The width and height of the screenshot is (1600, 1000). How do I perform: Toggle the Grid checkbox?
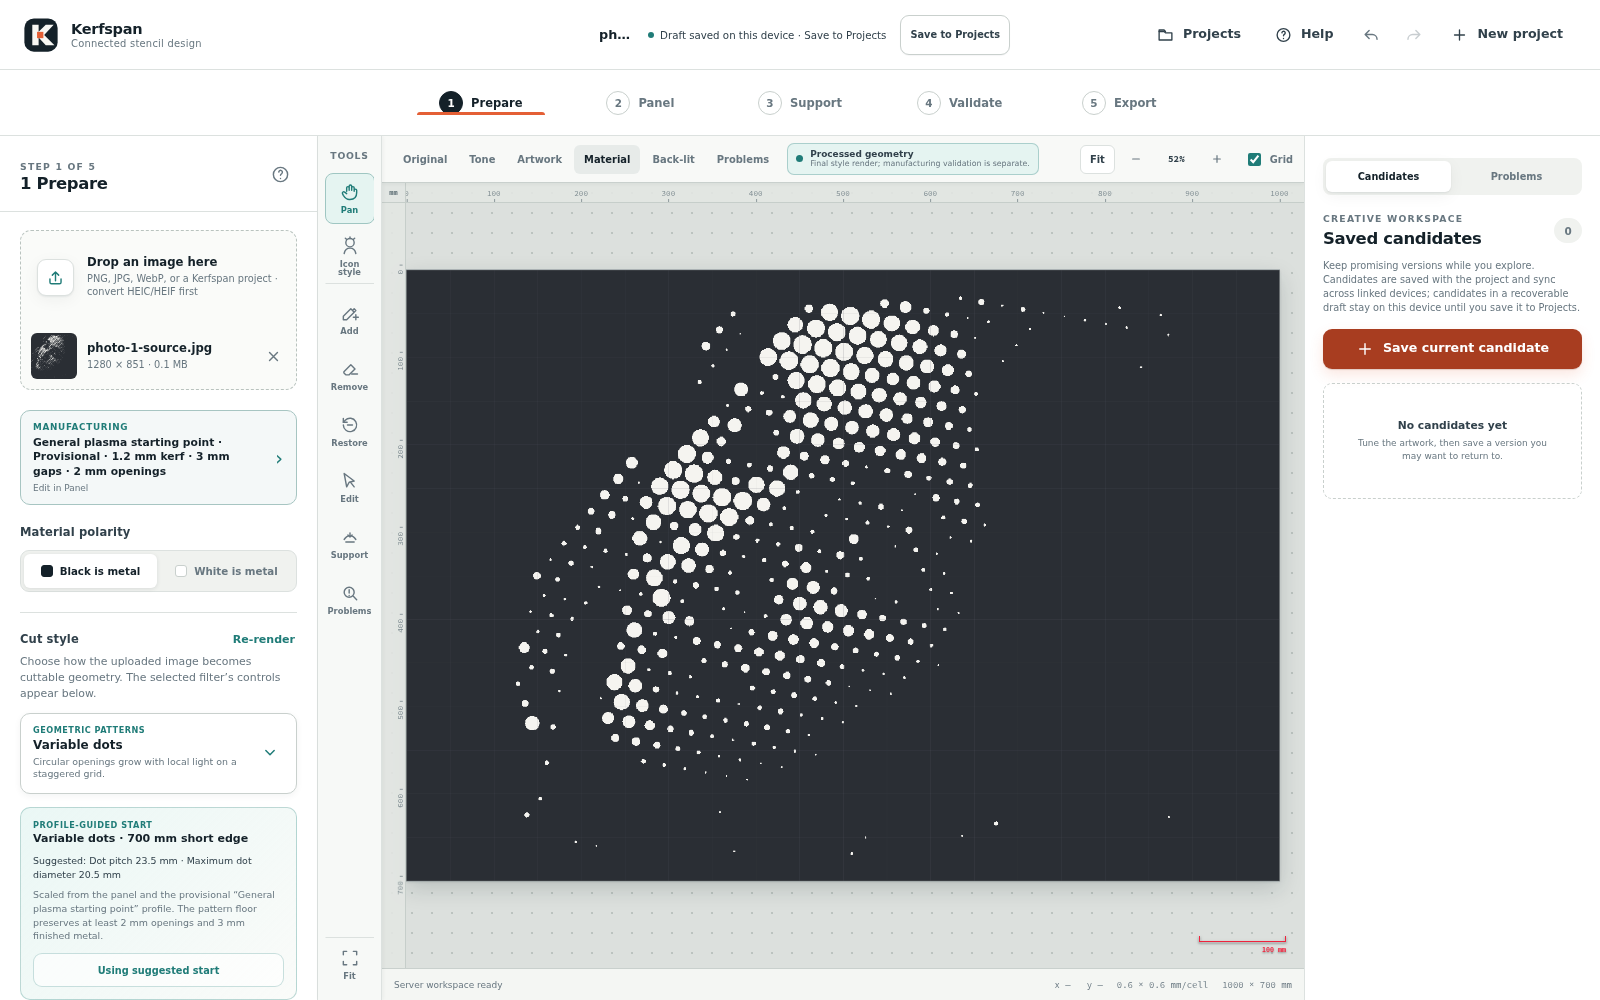pos(1254,159)
